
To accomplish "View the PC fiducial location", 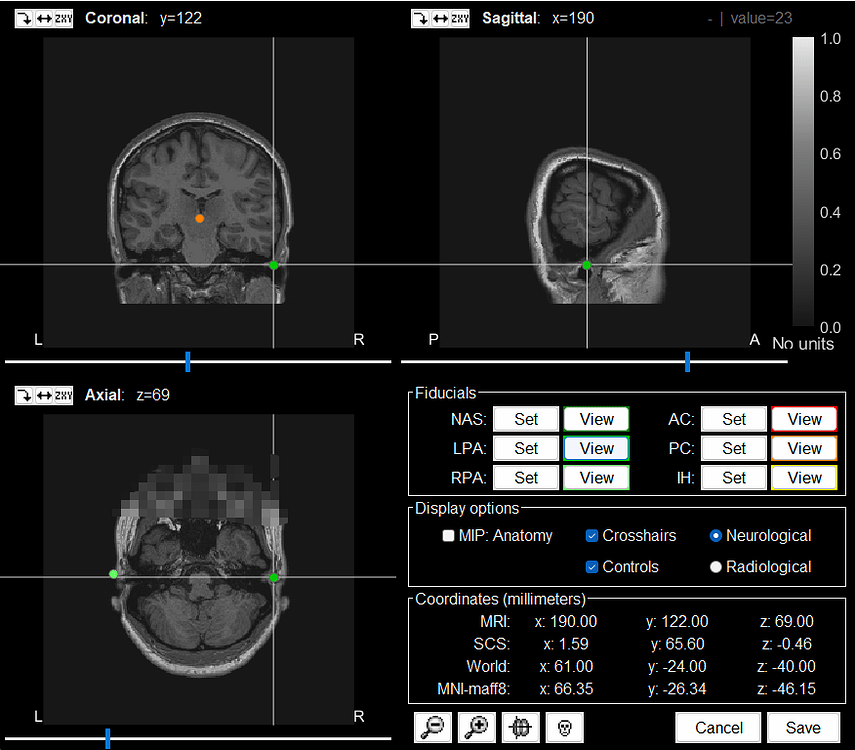I will click(804, 448).
